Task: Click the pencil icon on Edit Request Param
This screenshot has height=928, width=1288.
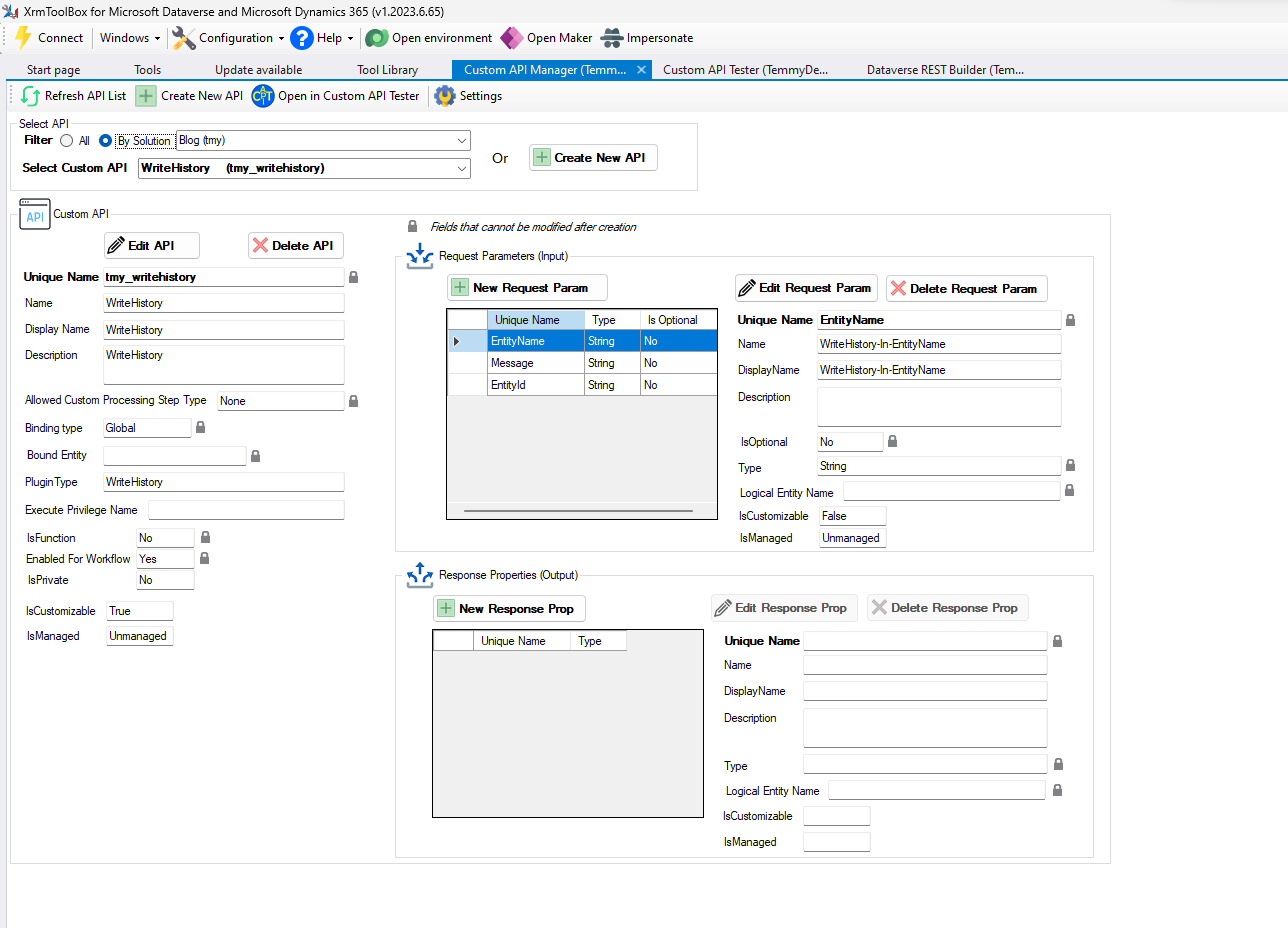Action: 747,288
